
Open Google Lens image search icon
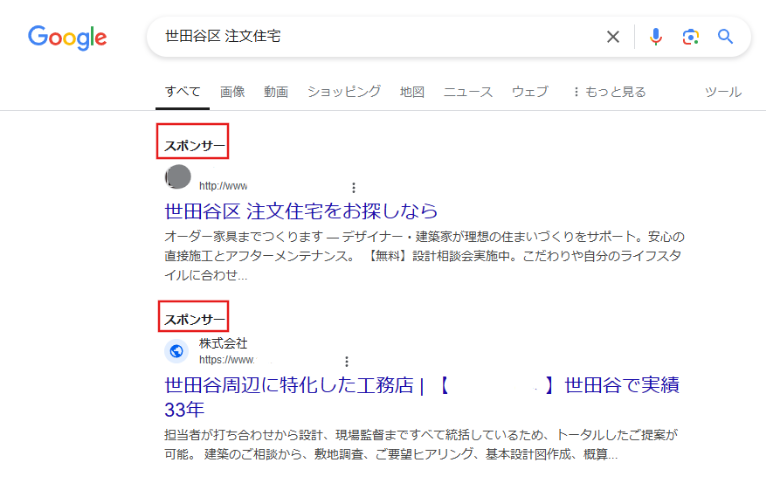690,37
